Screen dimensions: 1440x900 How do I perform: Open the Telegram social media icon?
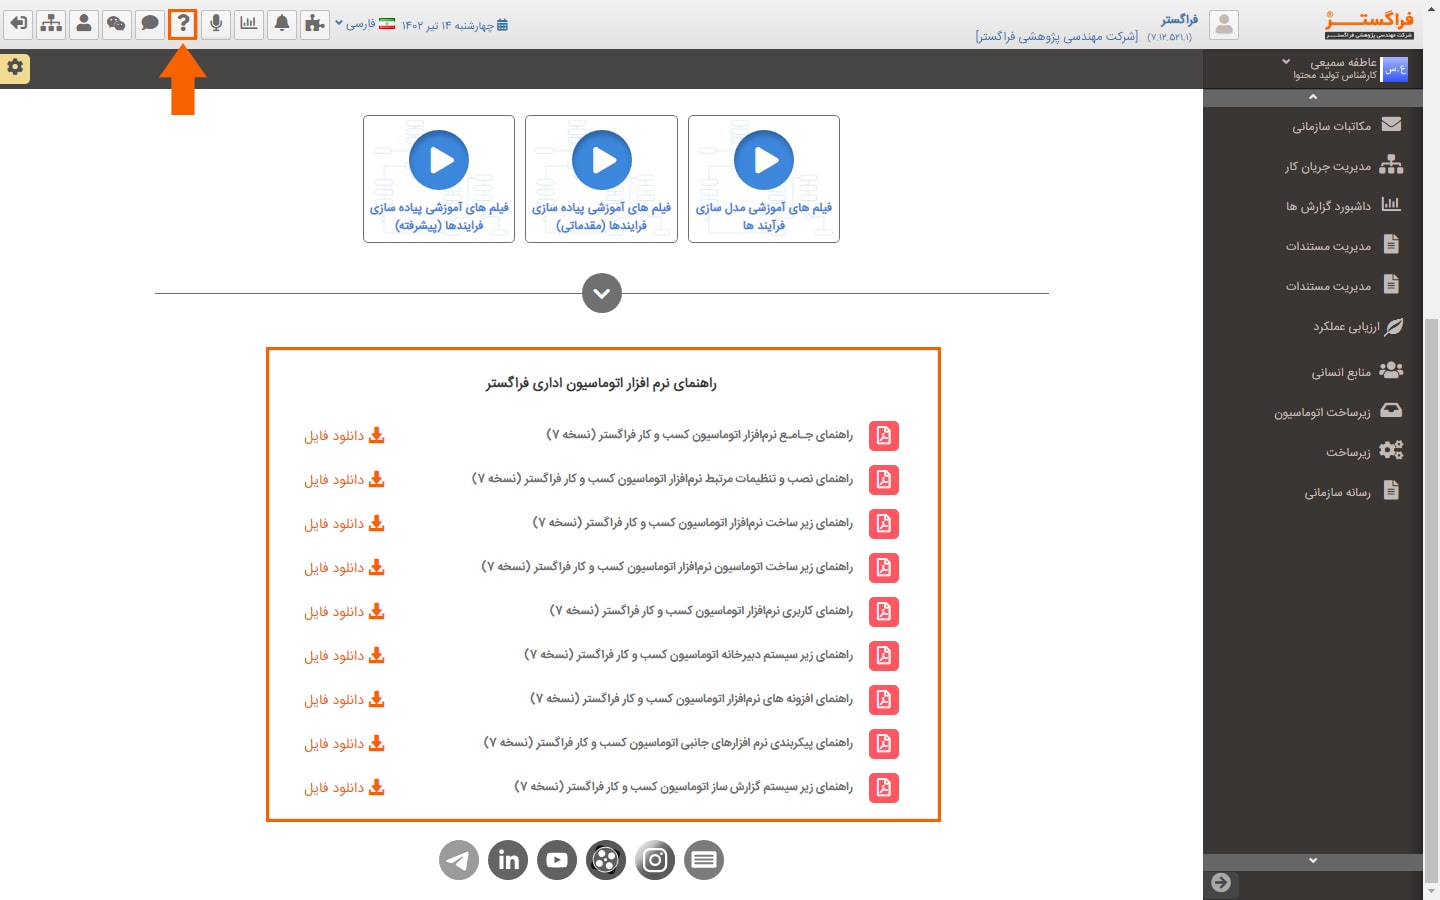coord(458,859)
